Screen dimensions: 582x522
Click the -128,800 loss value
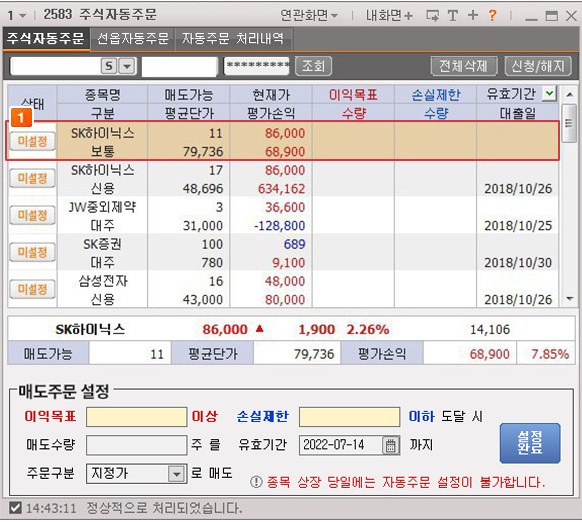point(279,225)
